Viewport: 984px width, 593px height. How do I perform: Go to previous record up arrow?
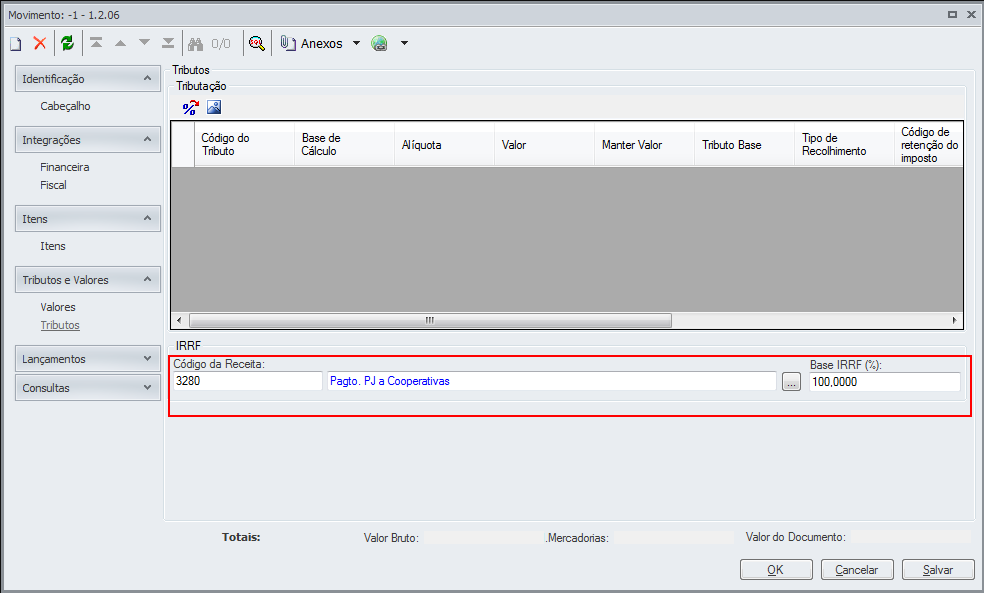120,43
